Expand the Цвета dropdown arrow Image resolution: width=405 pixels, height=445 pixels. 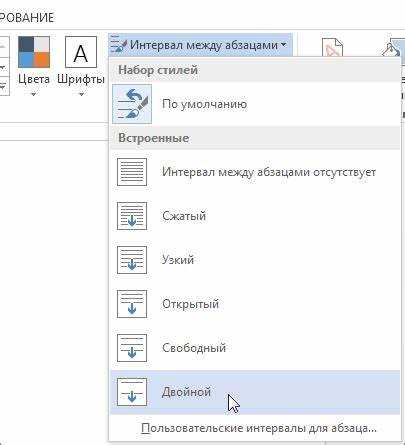click(x=33, y=95)
